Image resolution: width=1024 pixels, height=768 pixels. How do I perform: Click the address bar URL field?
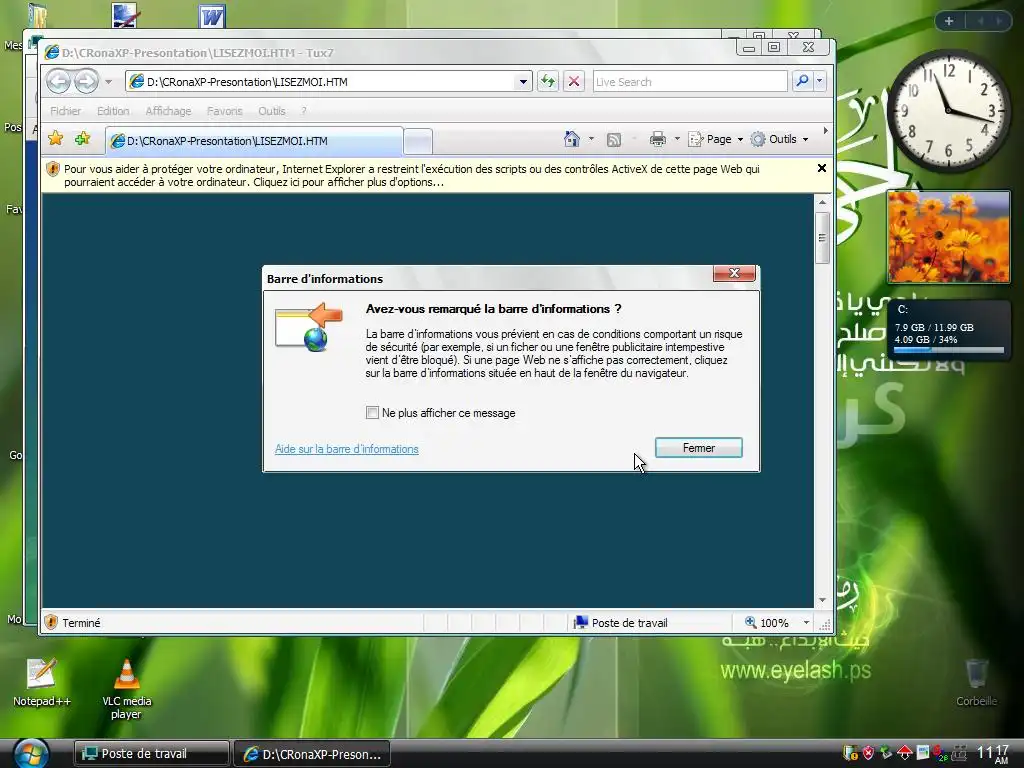tap(320, 82)
